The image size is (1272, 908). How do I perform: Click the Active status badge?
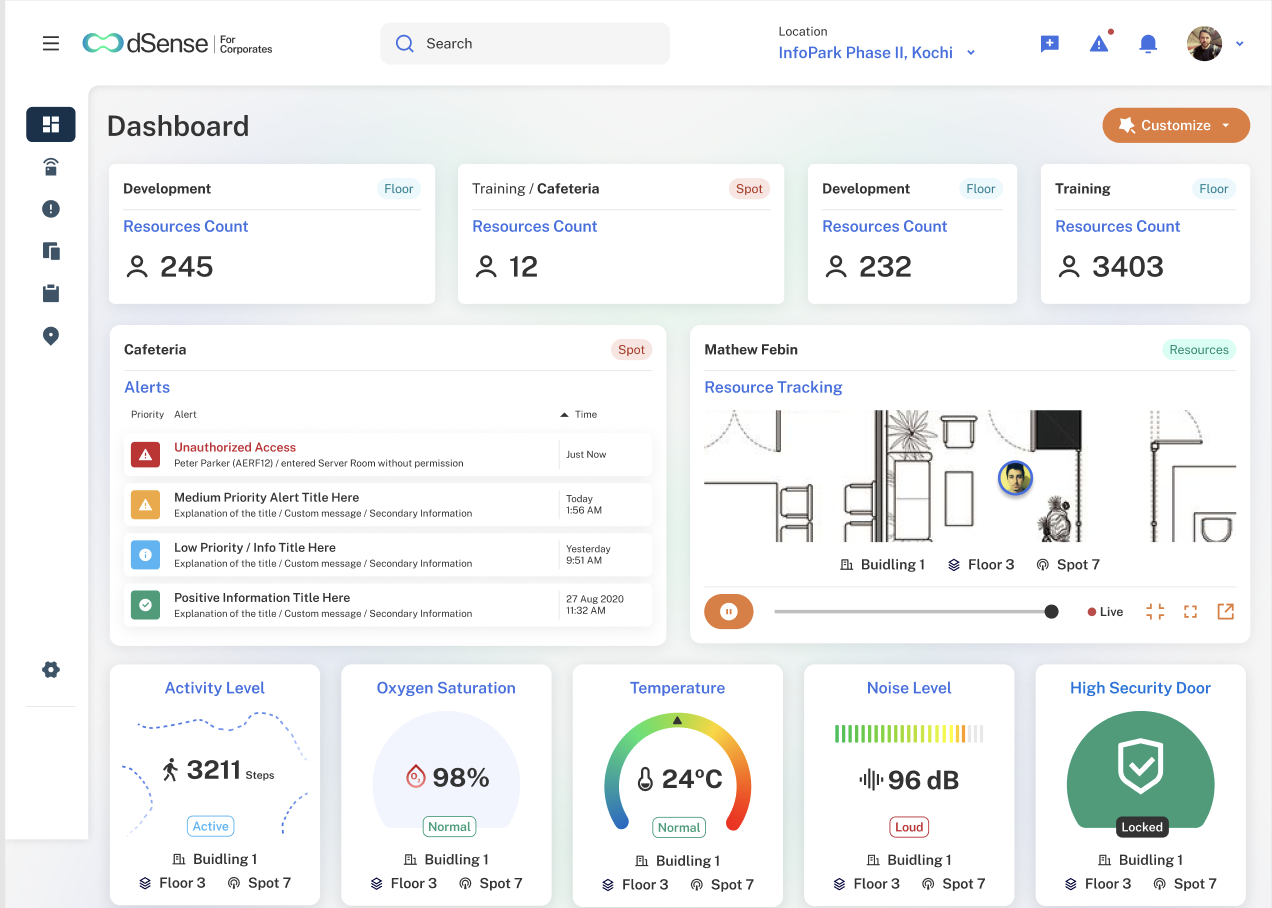click(211, 826)
